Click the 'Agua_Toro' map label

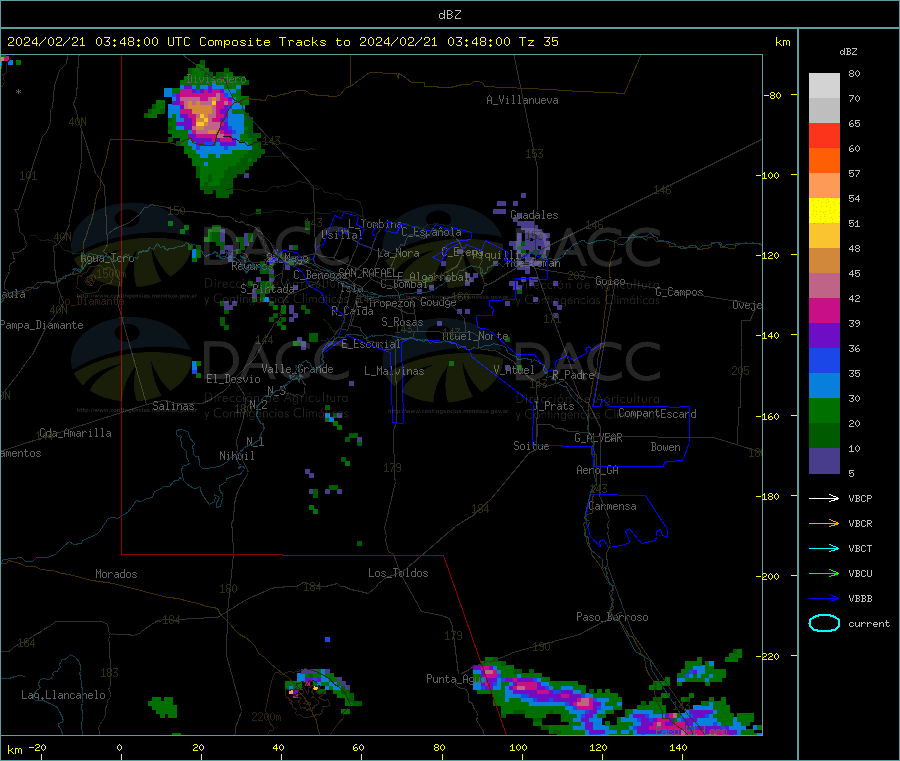tap(107, 258)
